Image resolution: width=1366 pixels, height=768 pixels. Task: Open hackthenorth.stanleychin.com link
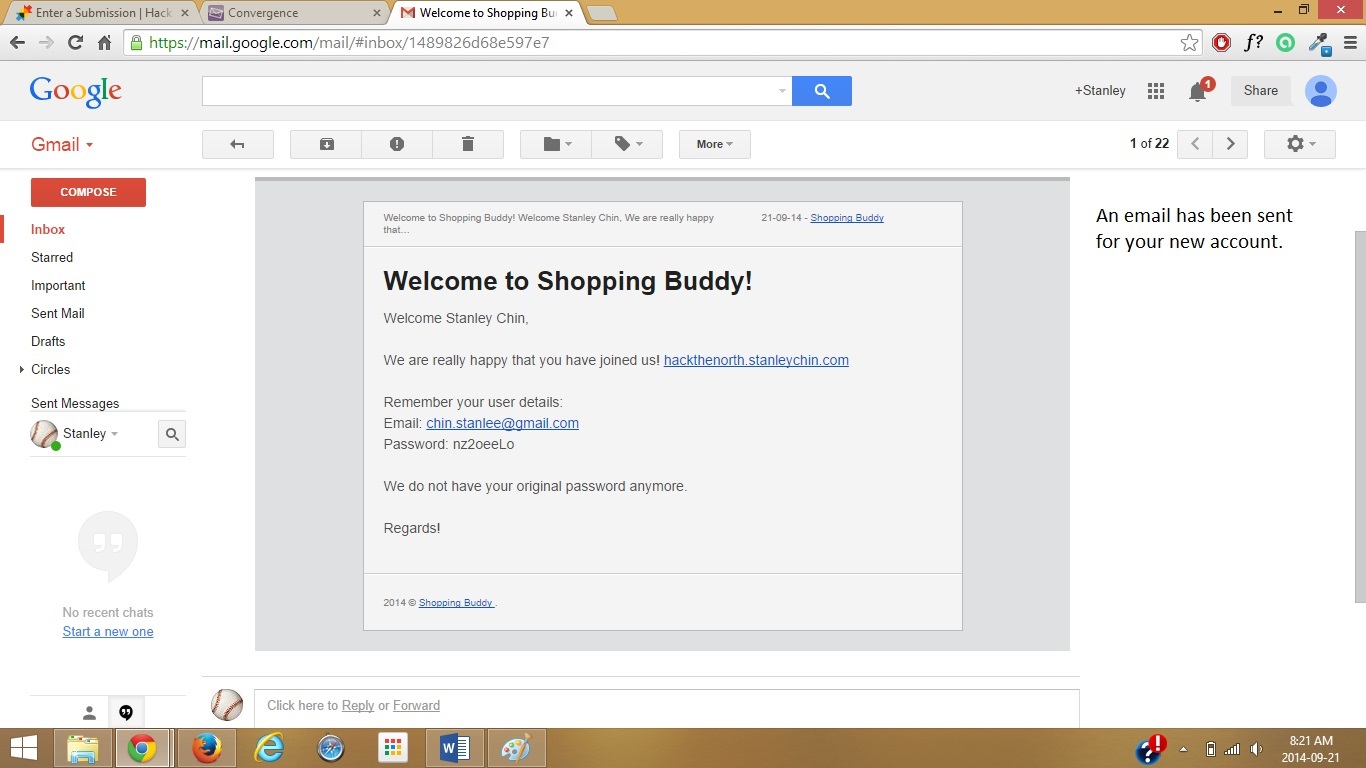coord(756,360)
